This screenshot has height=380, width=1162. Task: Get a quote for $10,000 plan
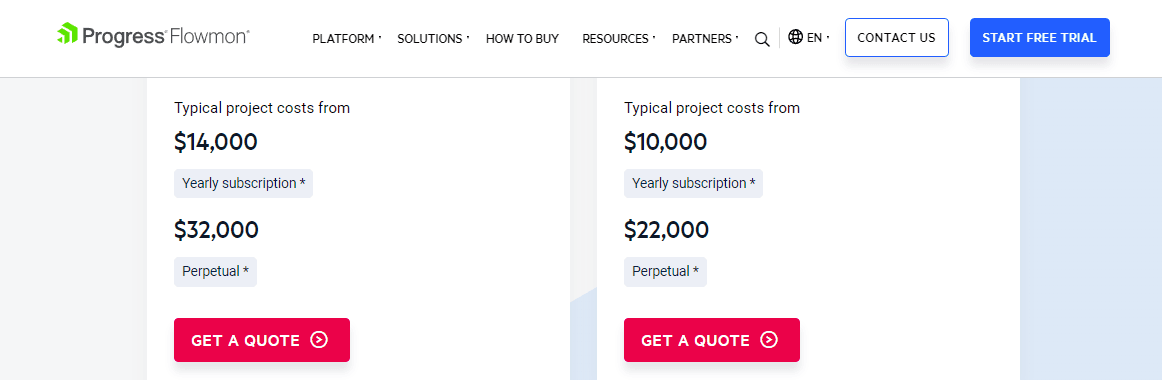pos(711,340)
